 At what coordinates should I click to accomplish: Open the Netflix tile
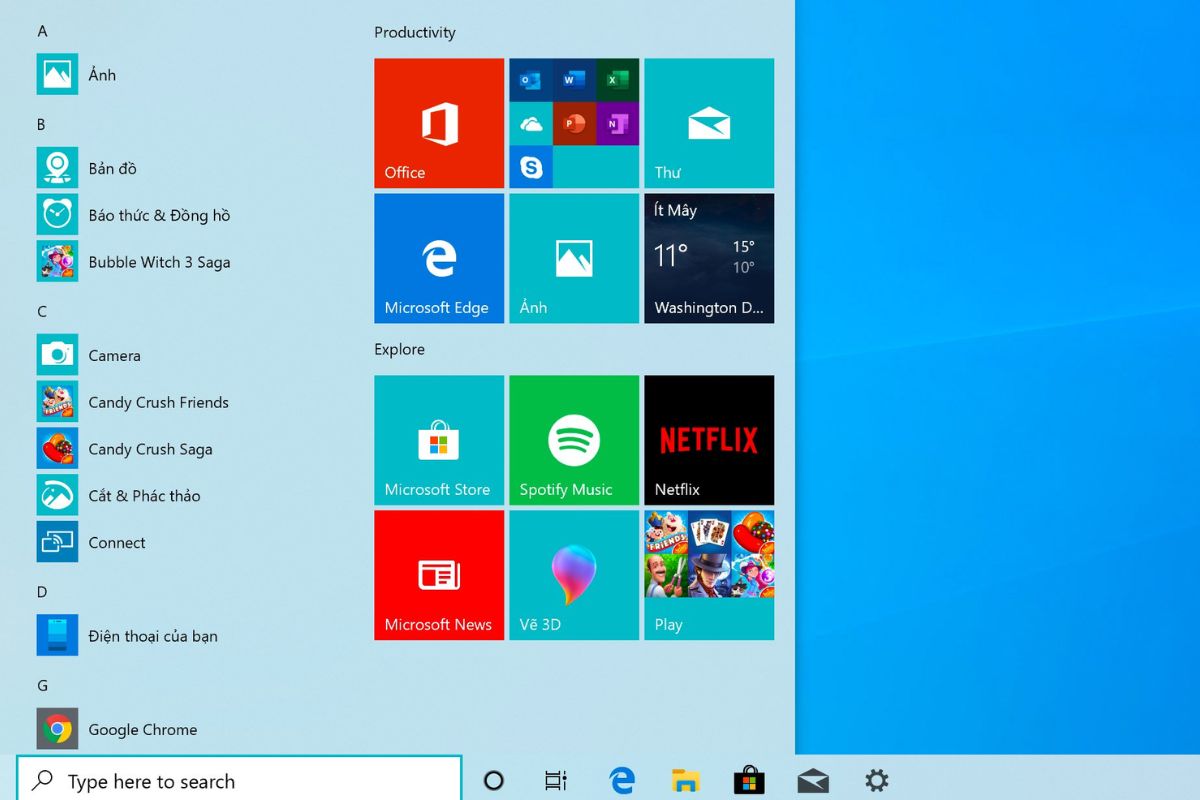(x=709, y=440)
